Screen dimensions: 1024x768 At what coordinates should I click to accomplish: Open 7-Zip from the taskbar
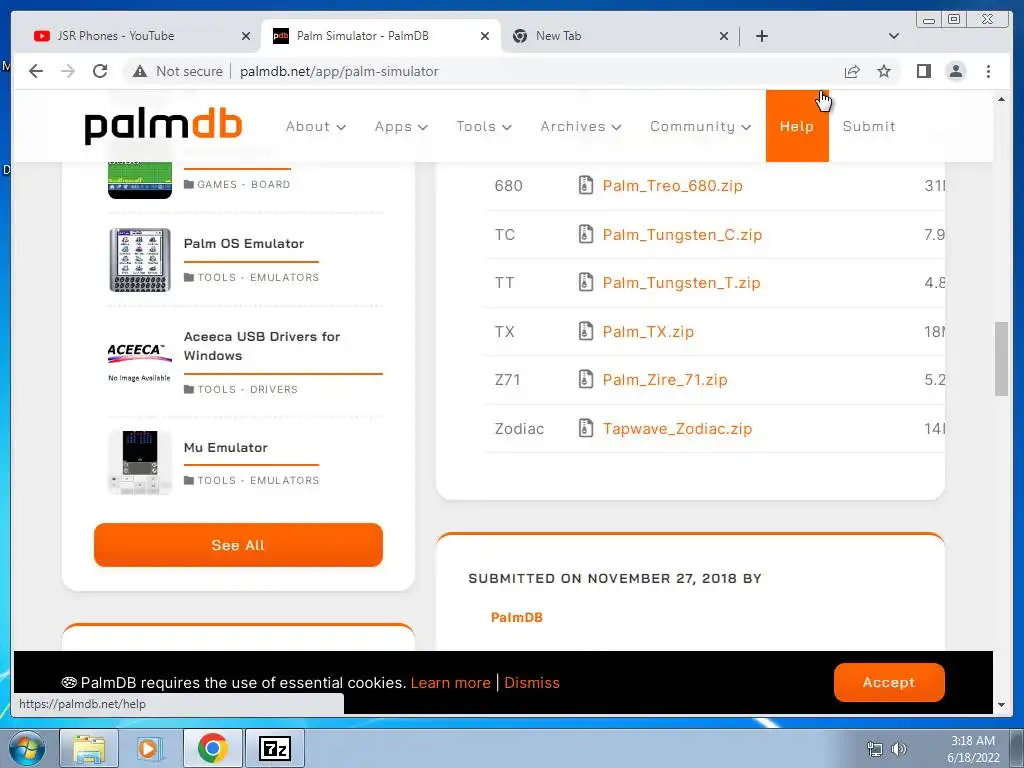[274, 748]
